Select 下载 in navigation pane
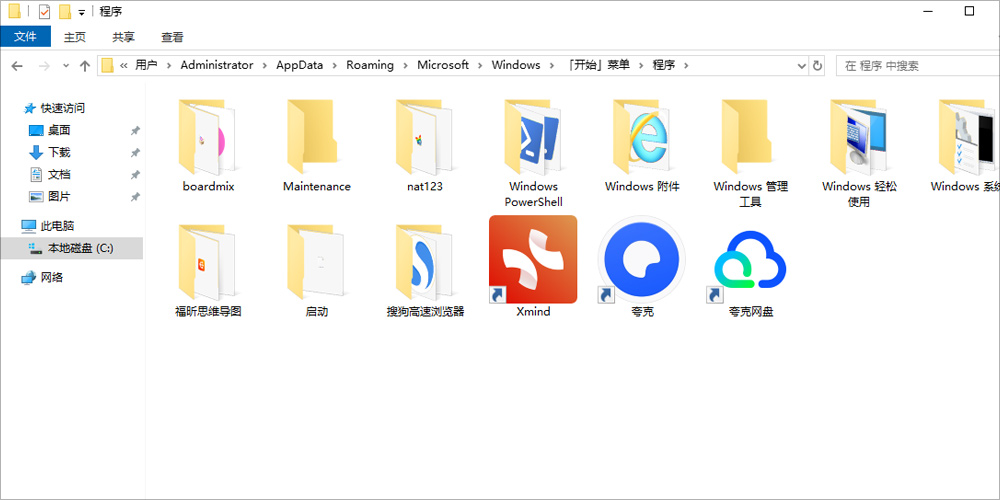 point(59,152)
